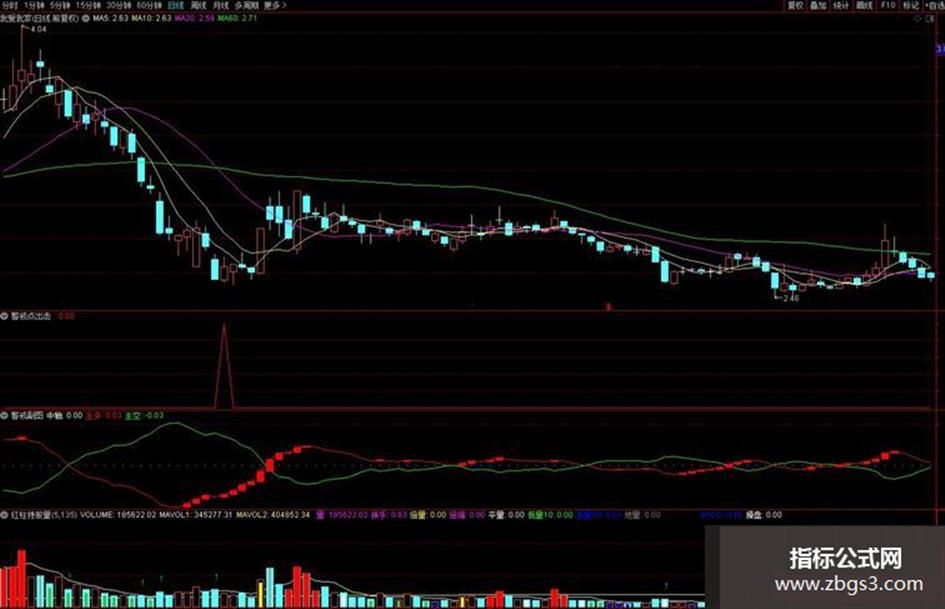This screenshot has width=945, height=609.
Task: Expand the 更多 more periods menu
Action: (275, 5)
